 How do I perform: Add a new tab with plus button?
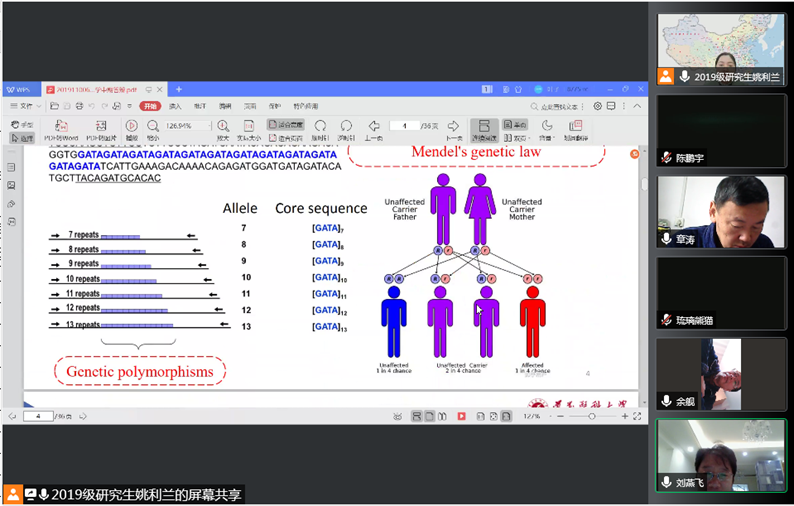click(179, 89)
